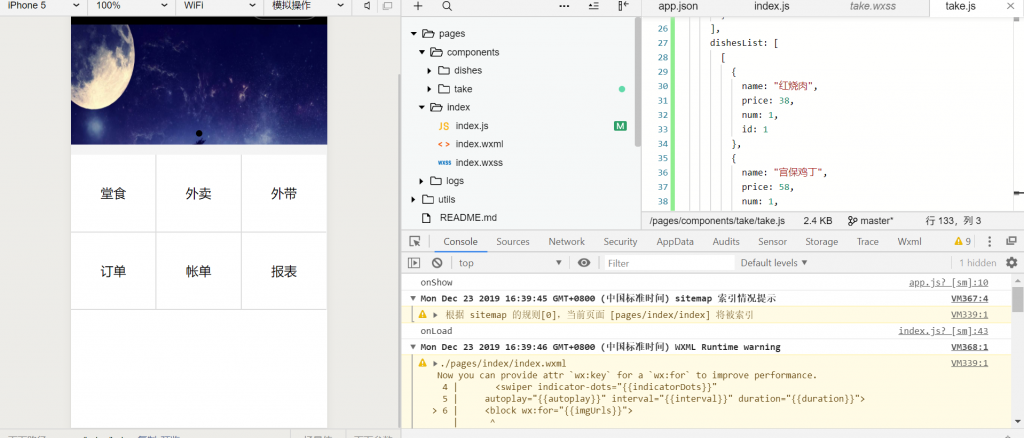Screen dimensions: 1024x438
Task: Open the app.js? [sm]:10 source link
Action: coord(948,283)
